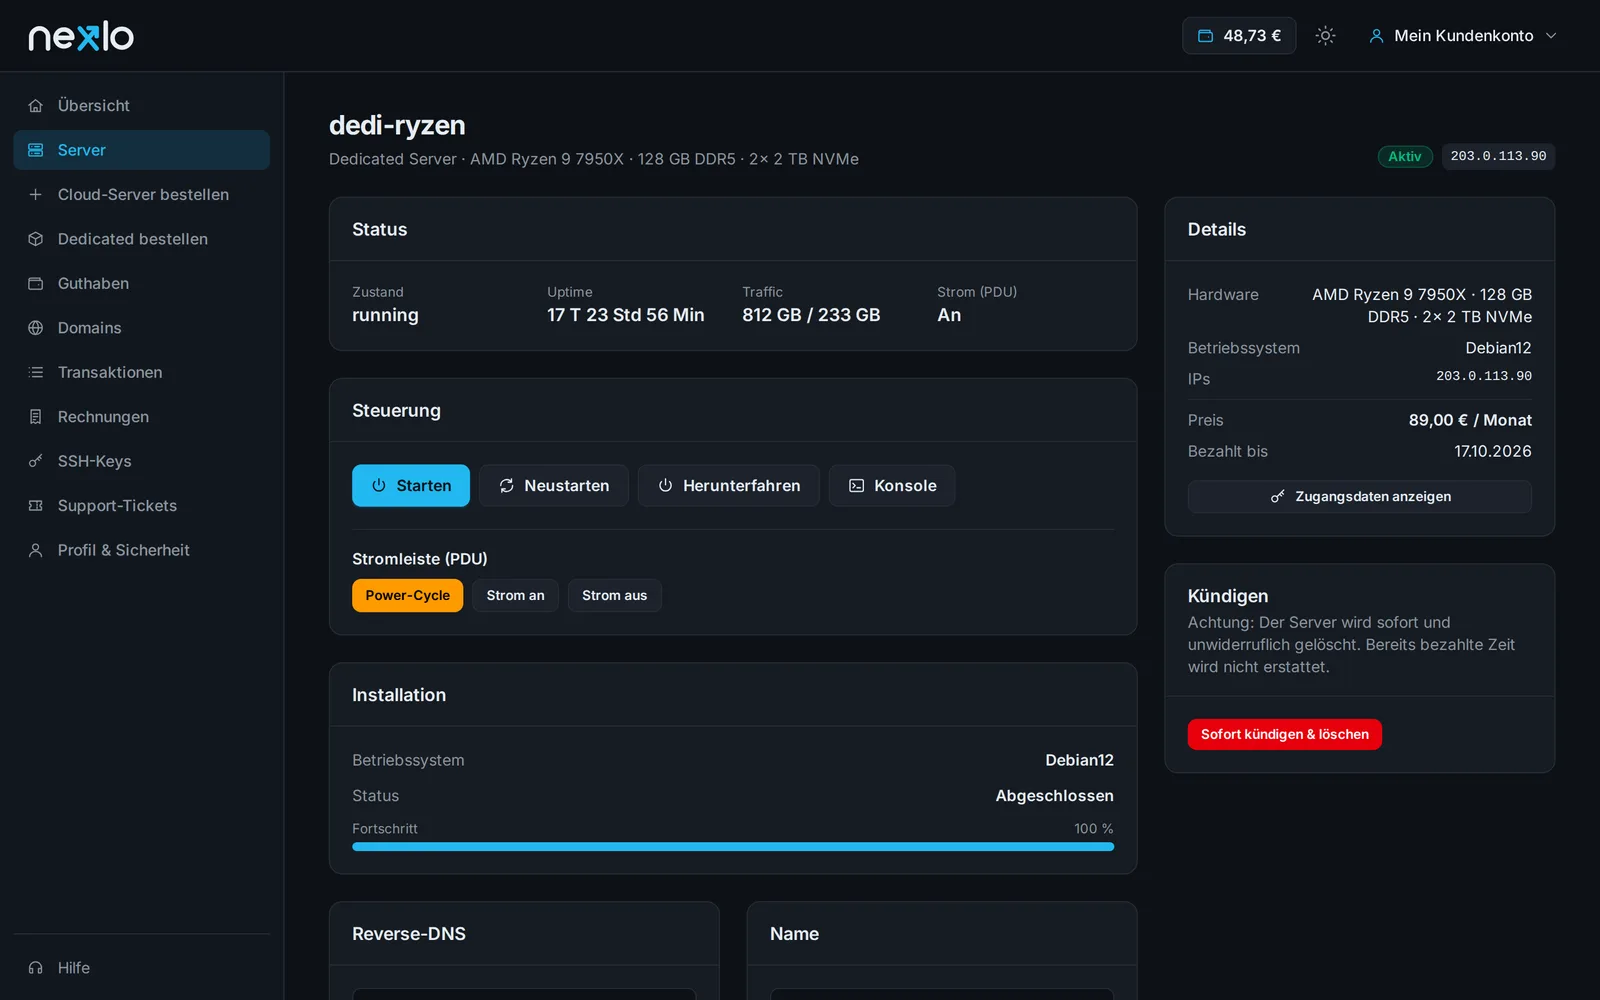1600x1000 pixels.
Task: Click the key icon beside SSH-Keys
Action: 36,462
